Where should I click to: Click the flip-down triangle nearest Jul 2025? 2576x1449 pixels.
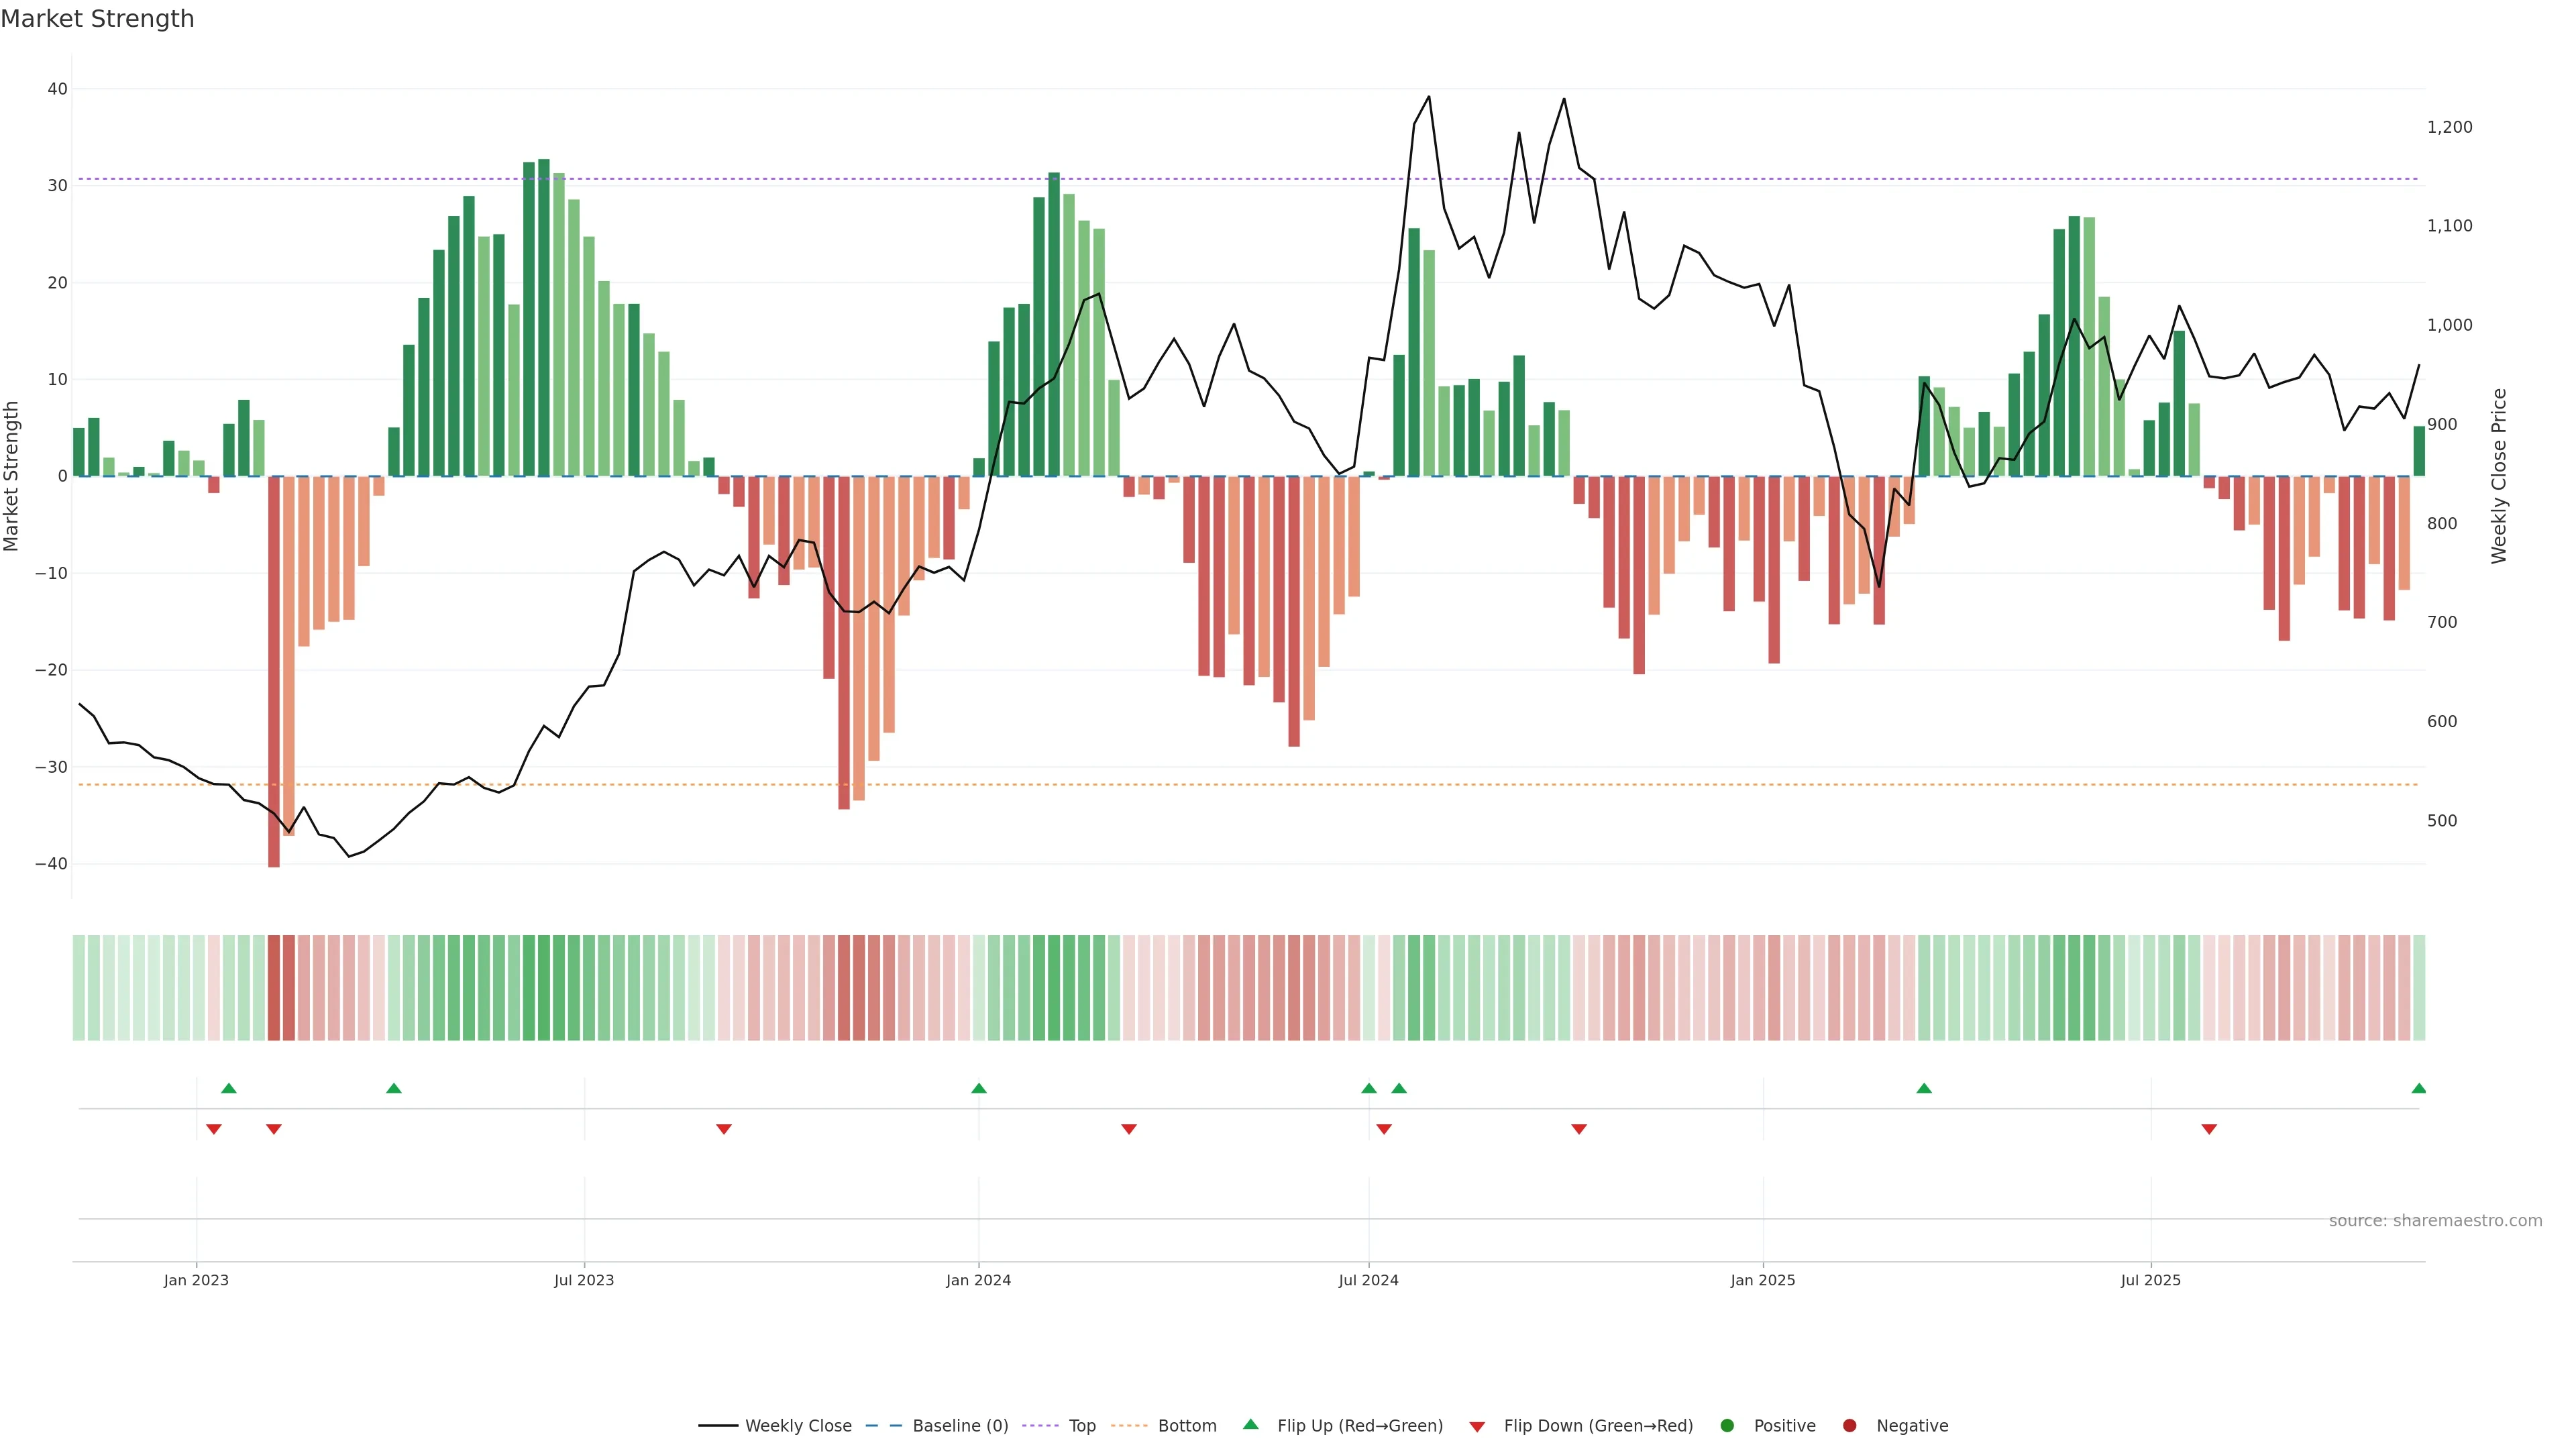(x=2209, y=1129)
